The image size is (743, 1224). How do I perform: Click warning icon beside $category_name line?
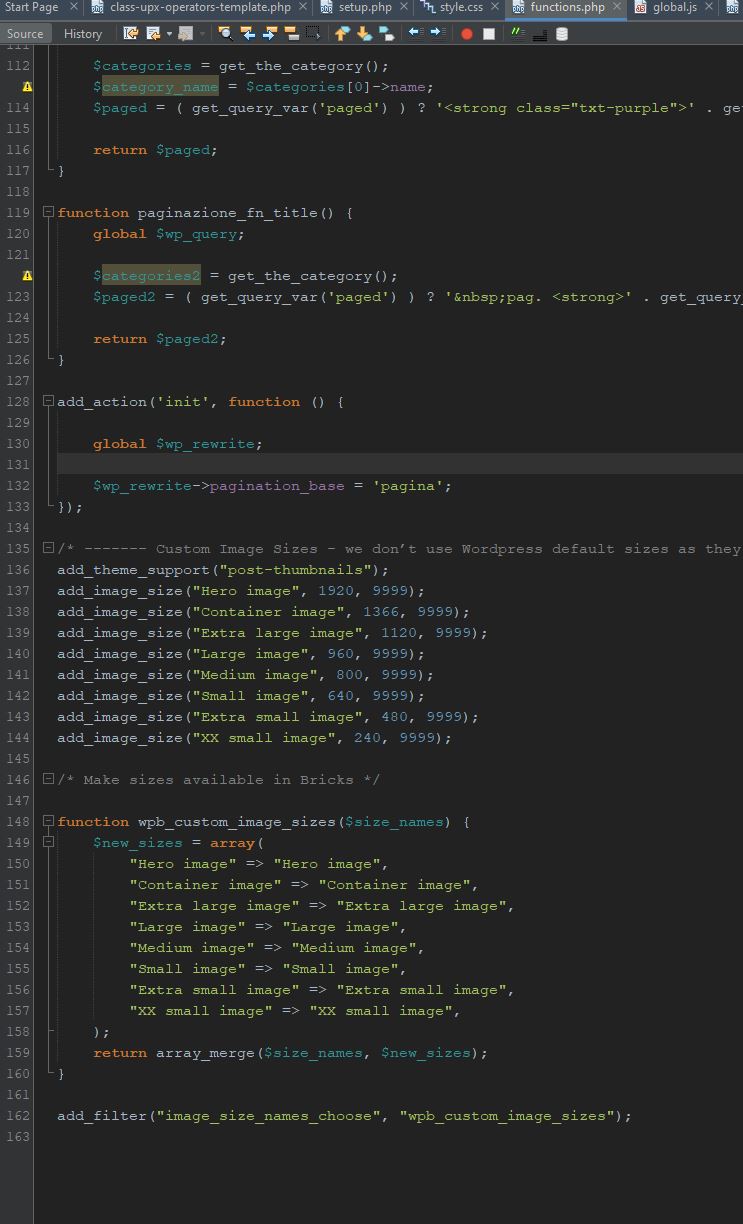tap(27, 87)
